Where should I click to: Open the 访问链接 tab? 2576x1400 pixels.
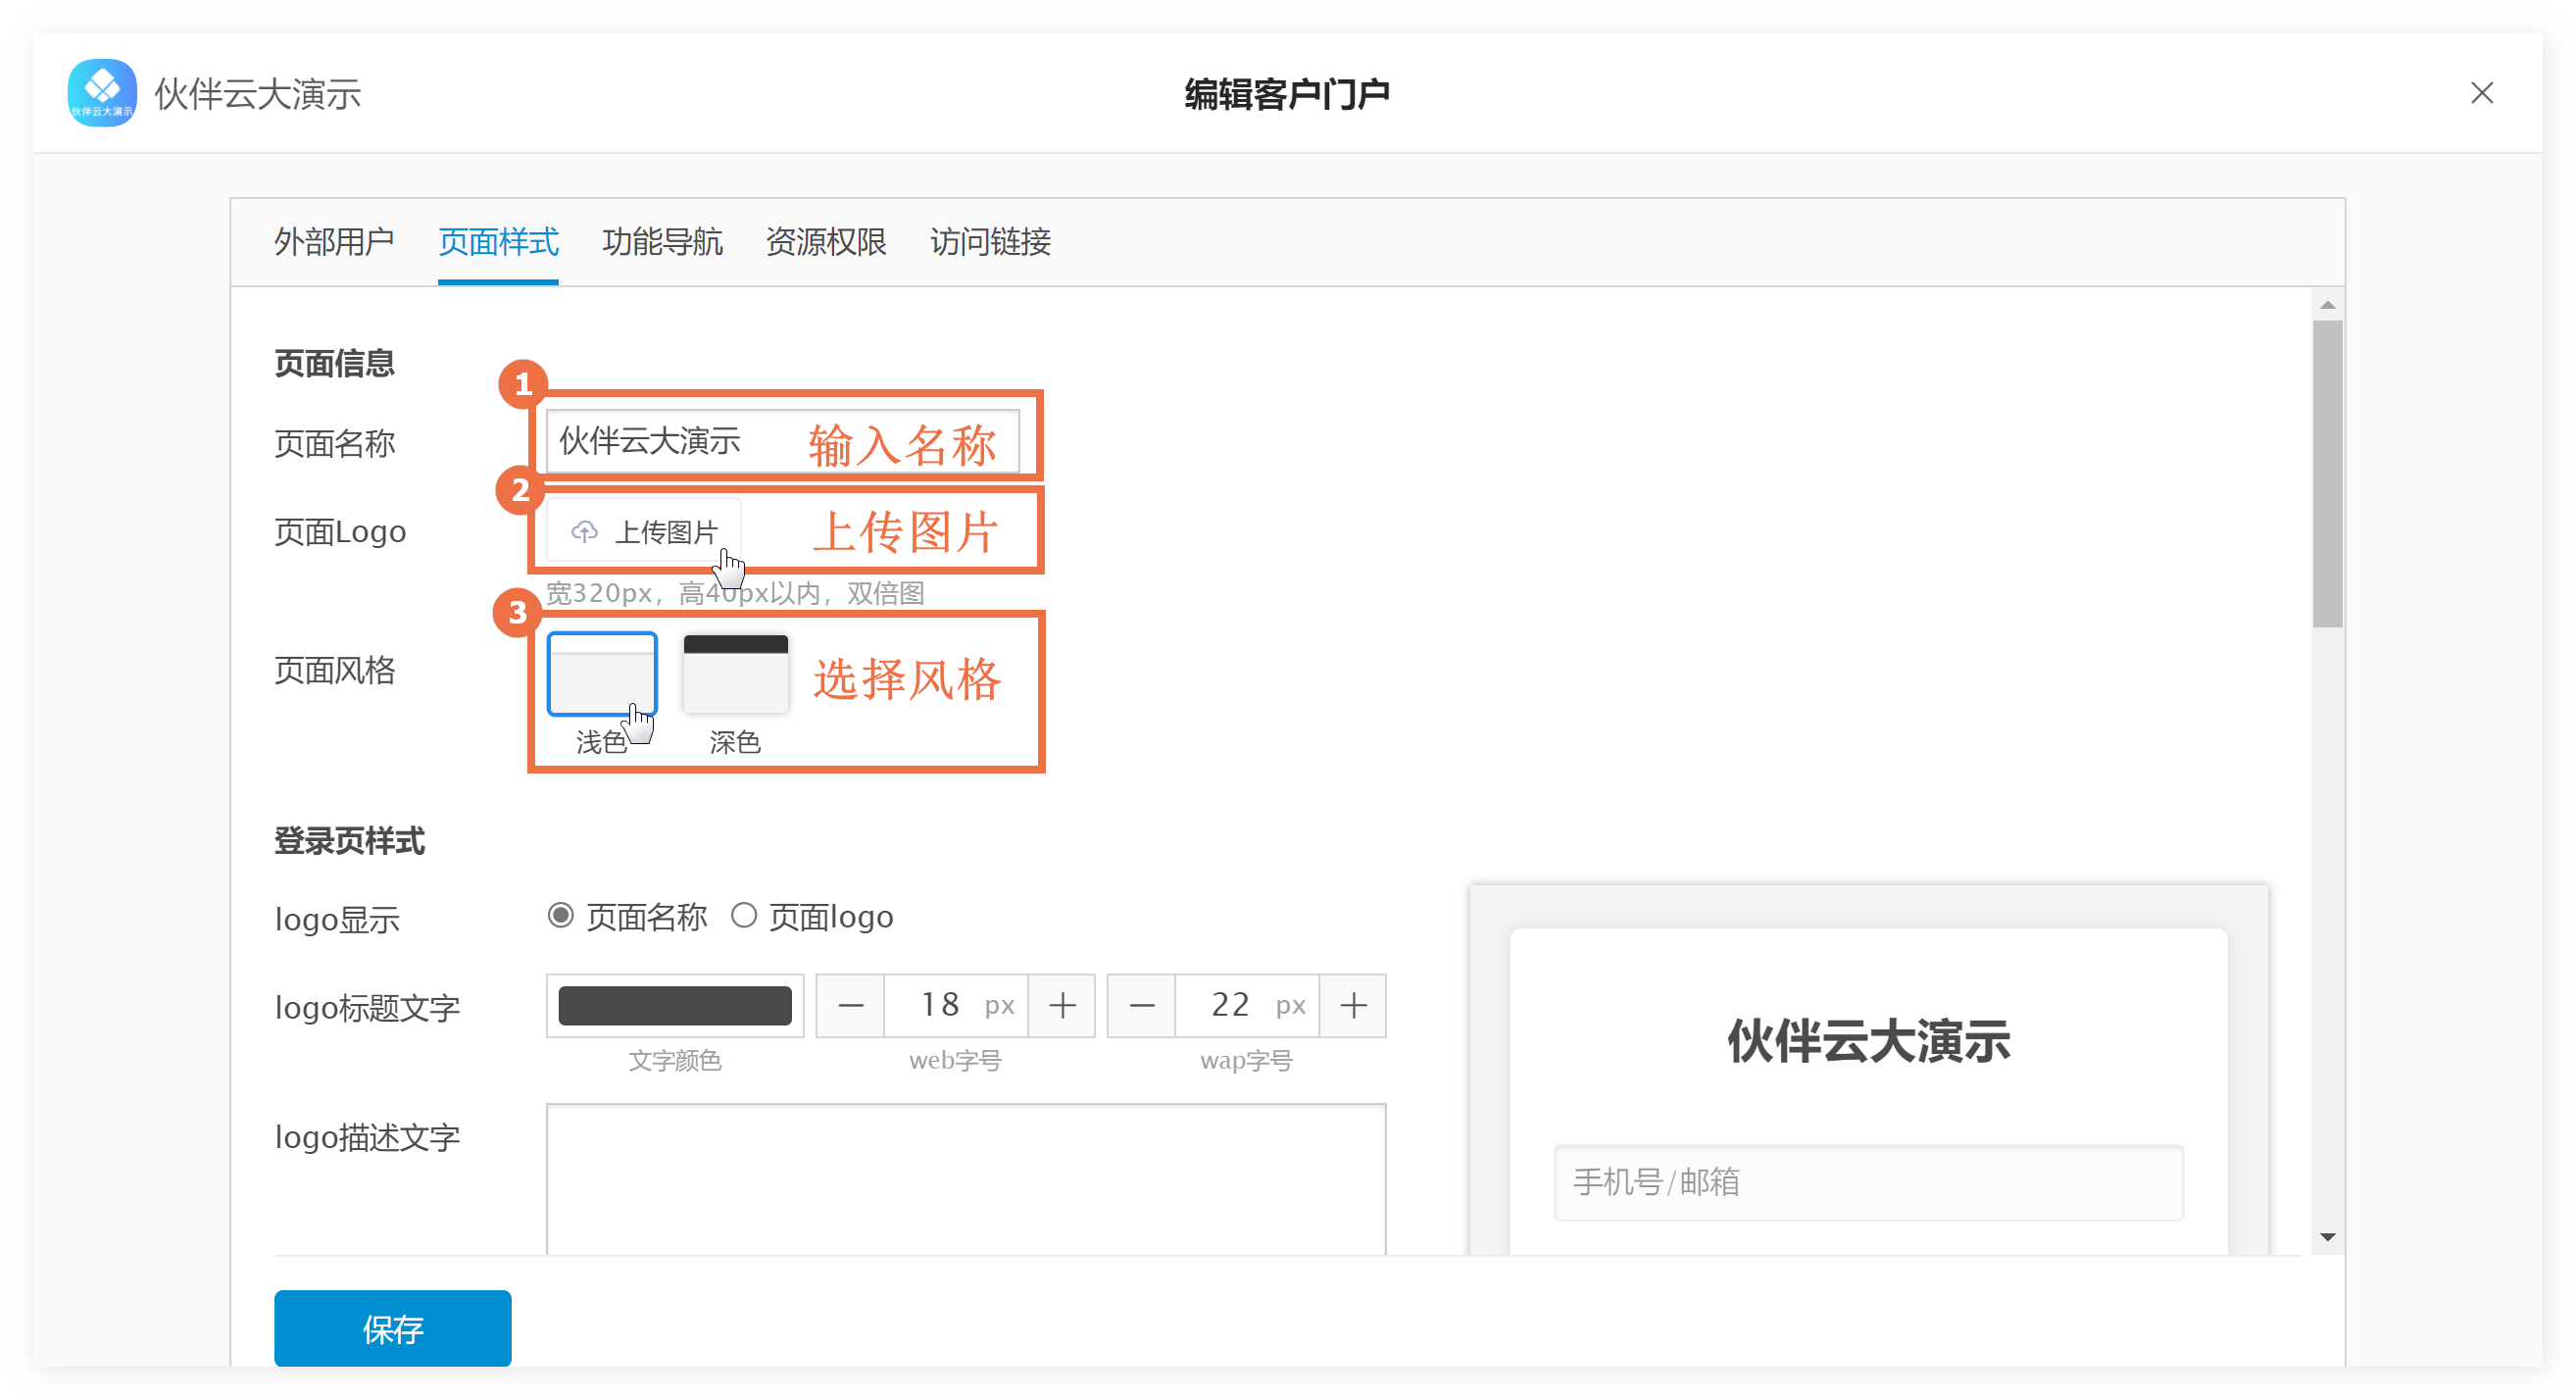pyautogui.click(x=990, y=241)
